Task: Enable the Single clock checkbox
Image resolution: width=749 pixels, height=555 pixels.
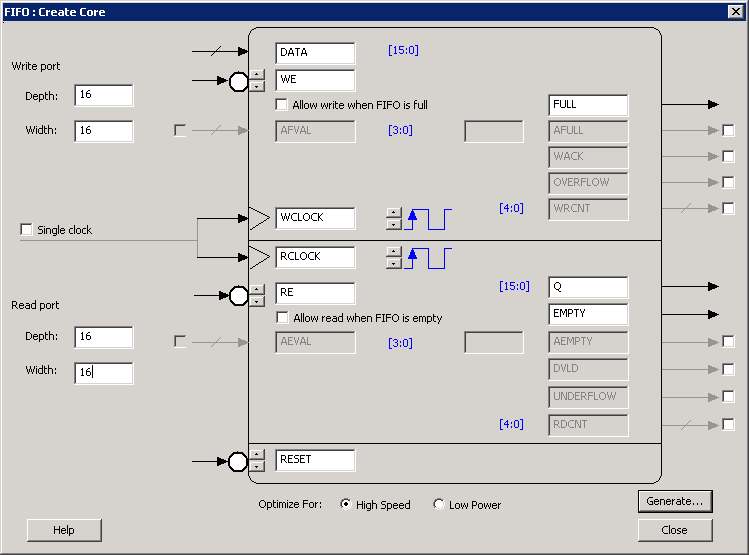Action: (26, 230)
